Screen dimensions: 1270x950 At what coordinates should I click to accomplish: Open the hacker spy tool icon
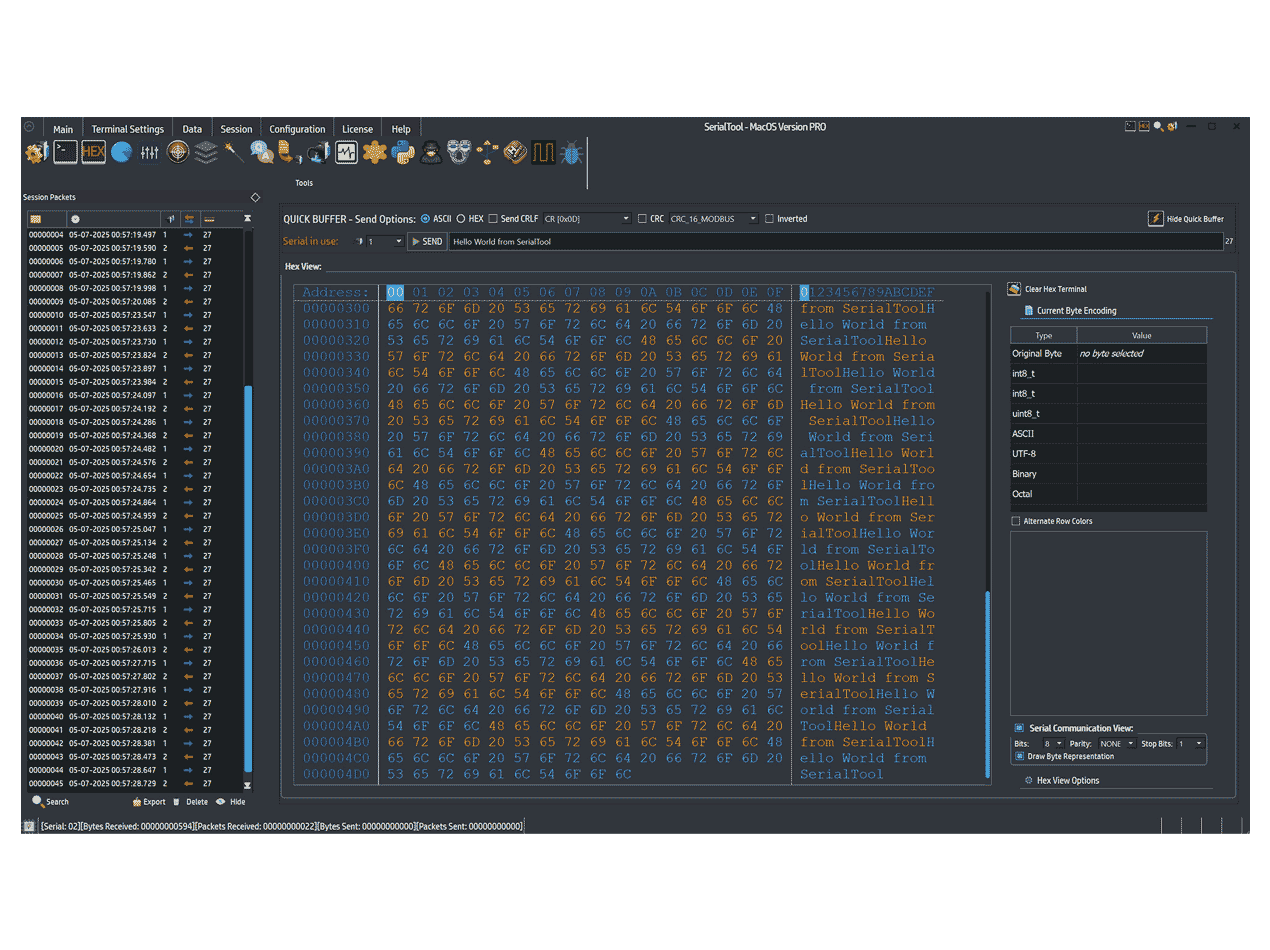tap(431, 153)
